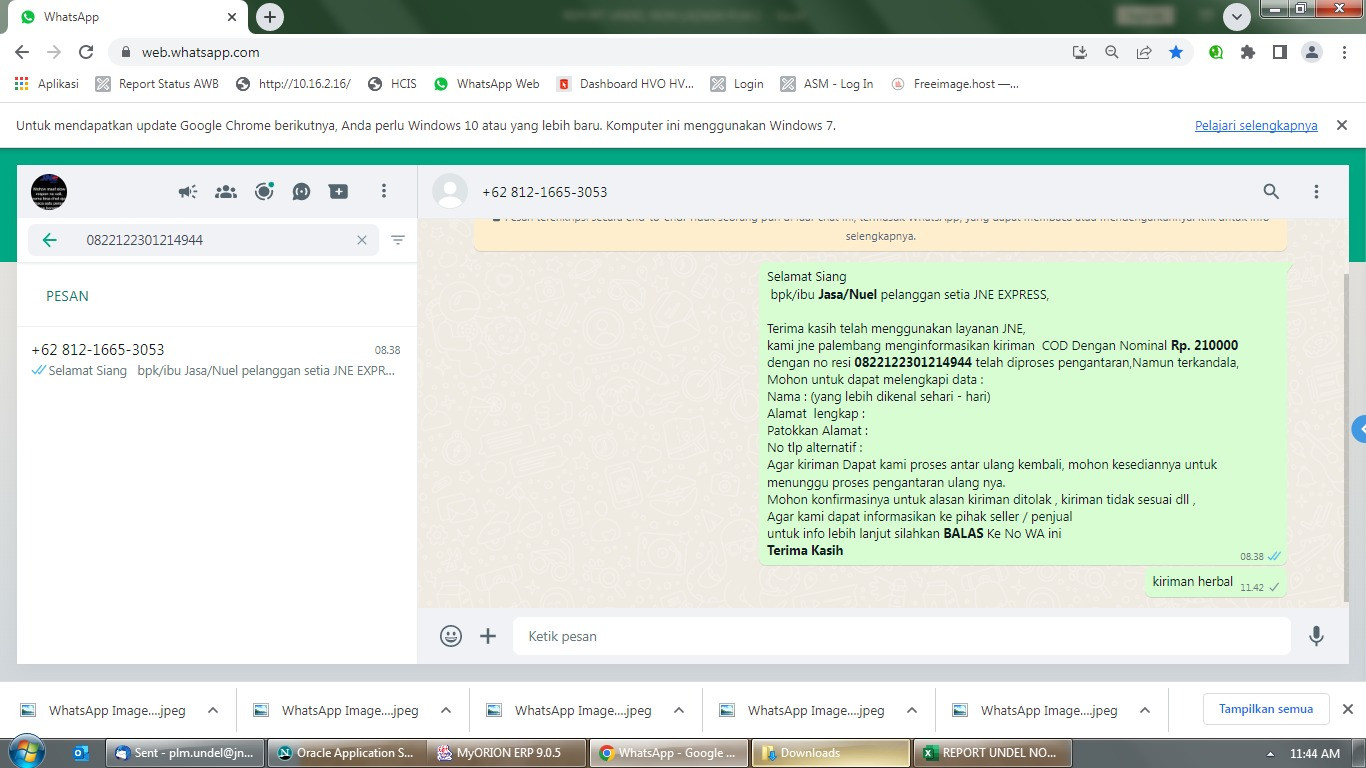The image size is (1366, 768).
Task: Open contact info from +62 812-1665-3053 header name
Action: tap(544, 192)
